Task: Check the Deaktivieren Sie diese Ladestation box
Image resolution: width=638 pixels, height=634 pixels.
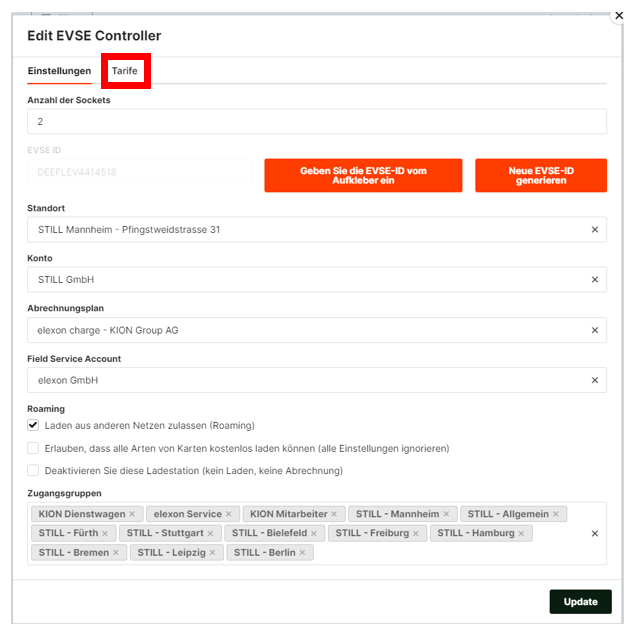Action: (33, 470)
